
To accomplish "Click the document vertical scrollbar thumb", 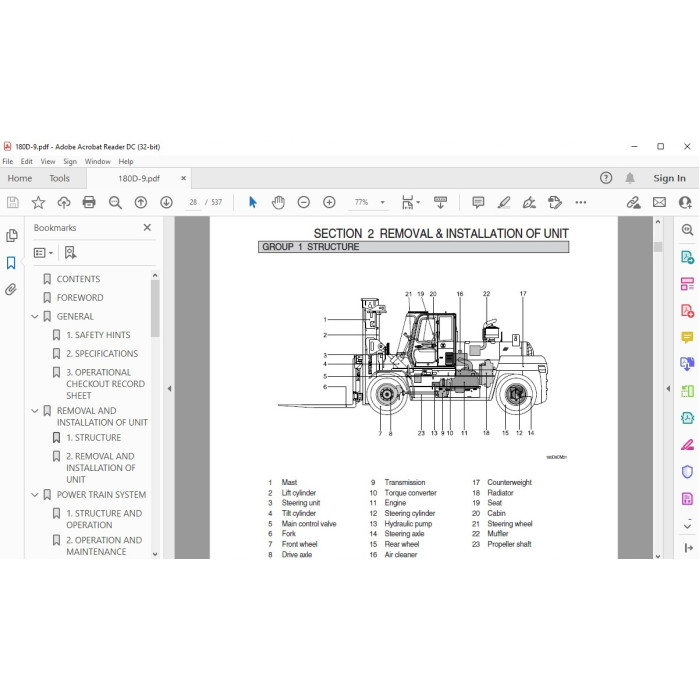I will pos(658,247).
